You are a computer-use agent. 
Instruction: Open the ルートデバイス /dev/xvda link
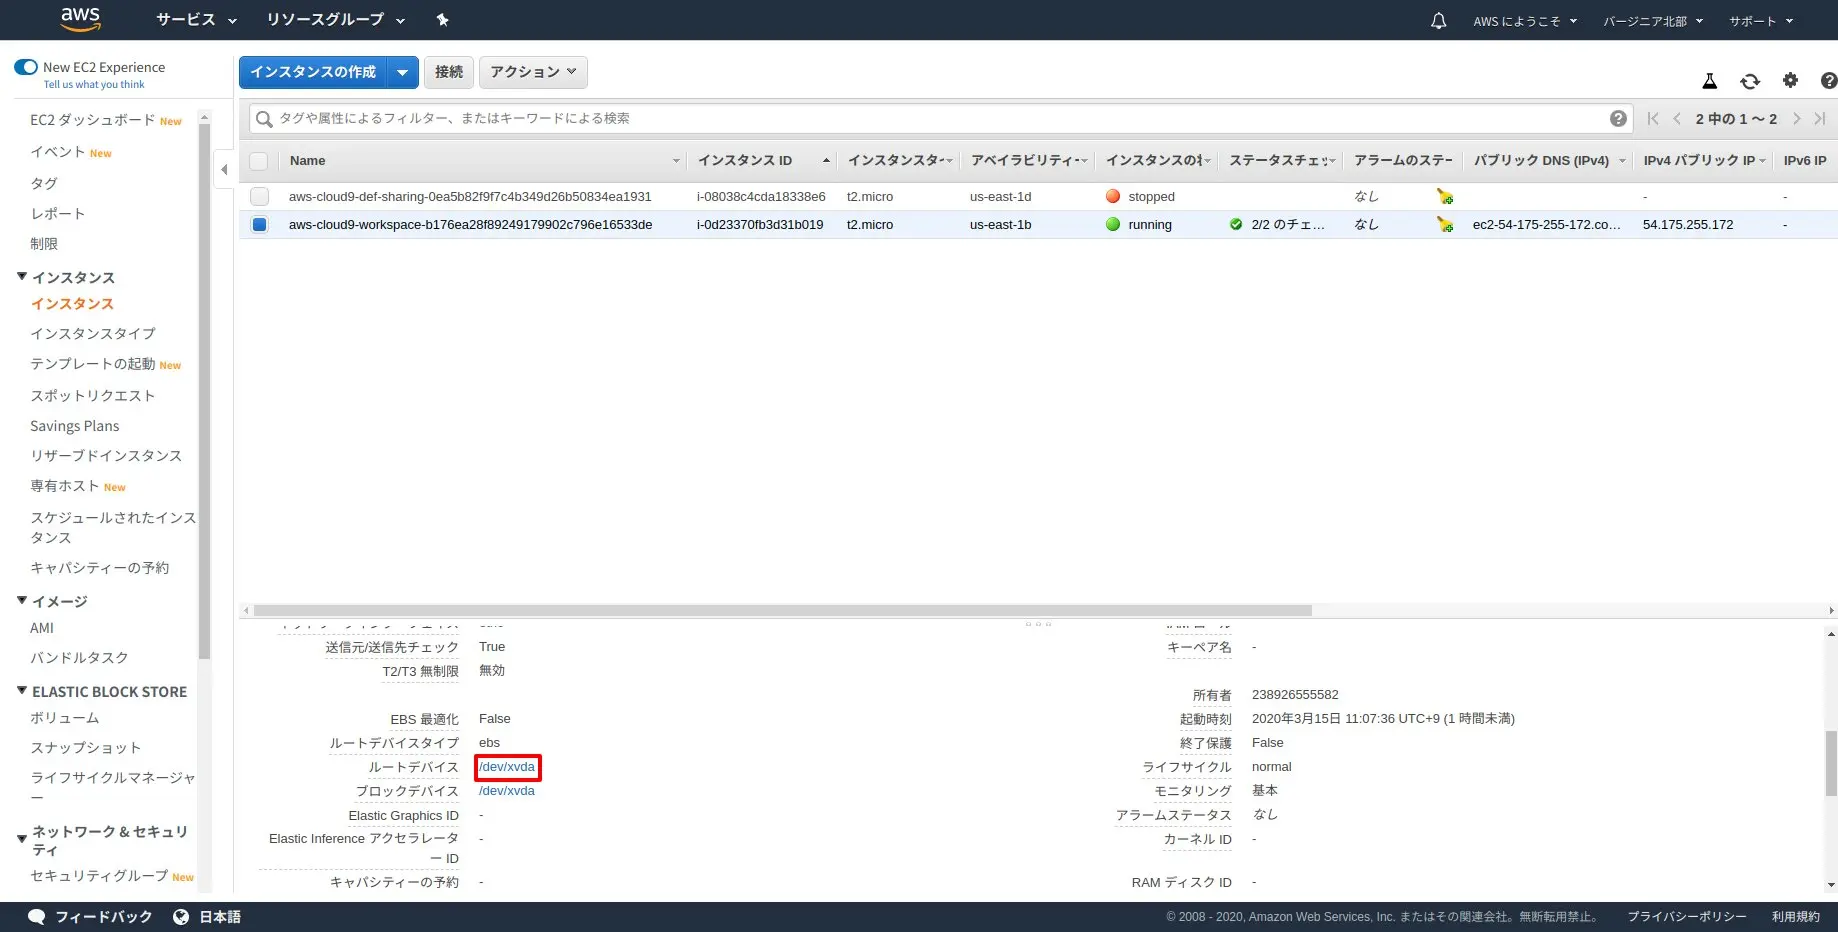point(507,767)
